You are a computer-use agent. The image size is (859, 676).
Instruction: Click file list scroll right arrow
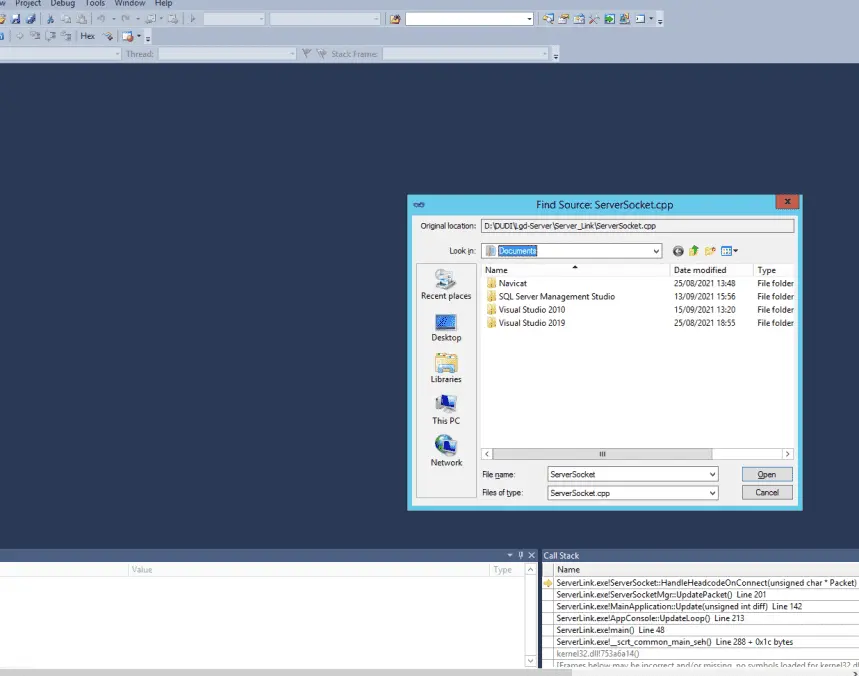(787, 454)
